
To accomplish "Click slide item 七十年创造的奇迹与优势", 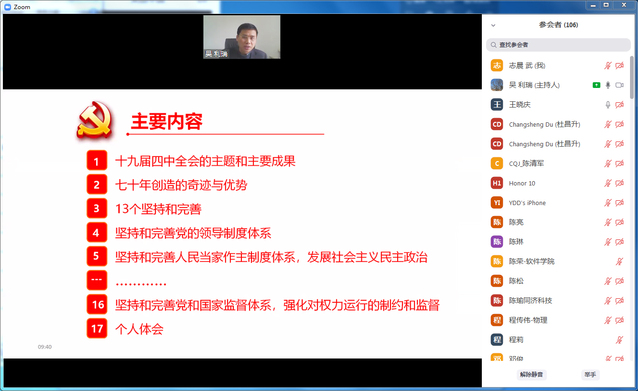I will 181,185.
